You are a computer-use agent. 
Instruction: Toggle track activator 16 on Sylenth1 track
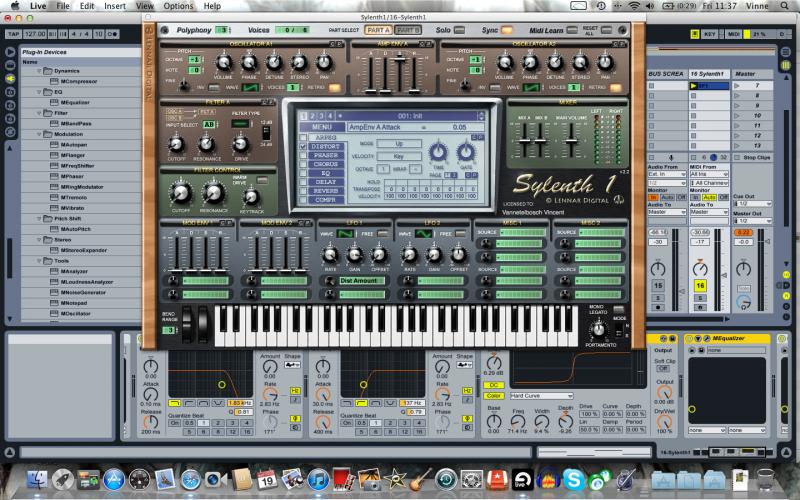[x=700, y=286]
